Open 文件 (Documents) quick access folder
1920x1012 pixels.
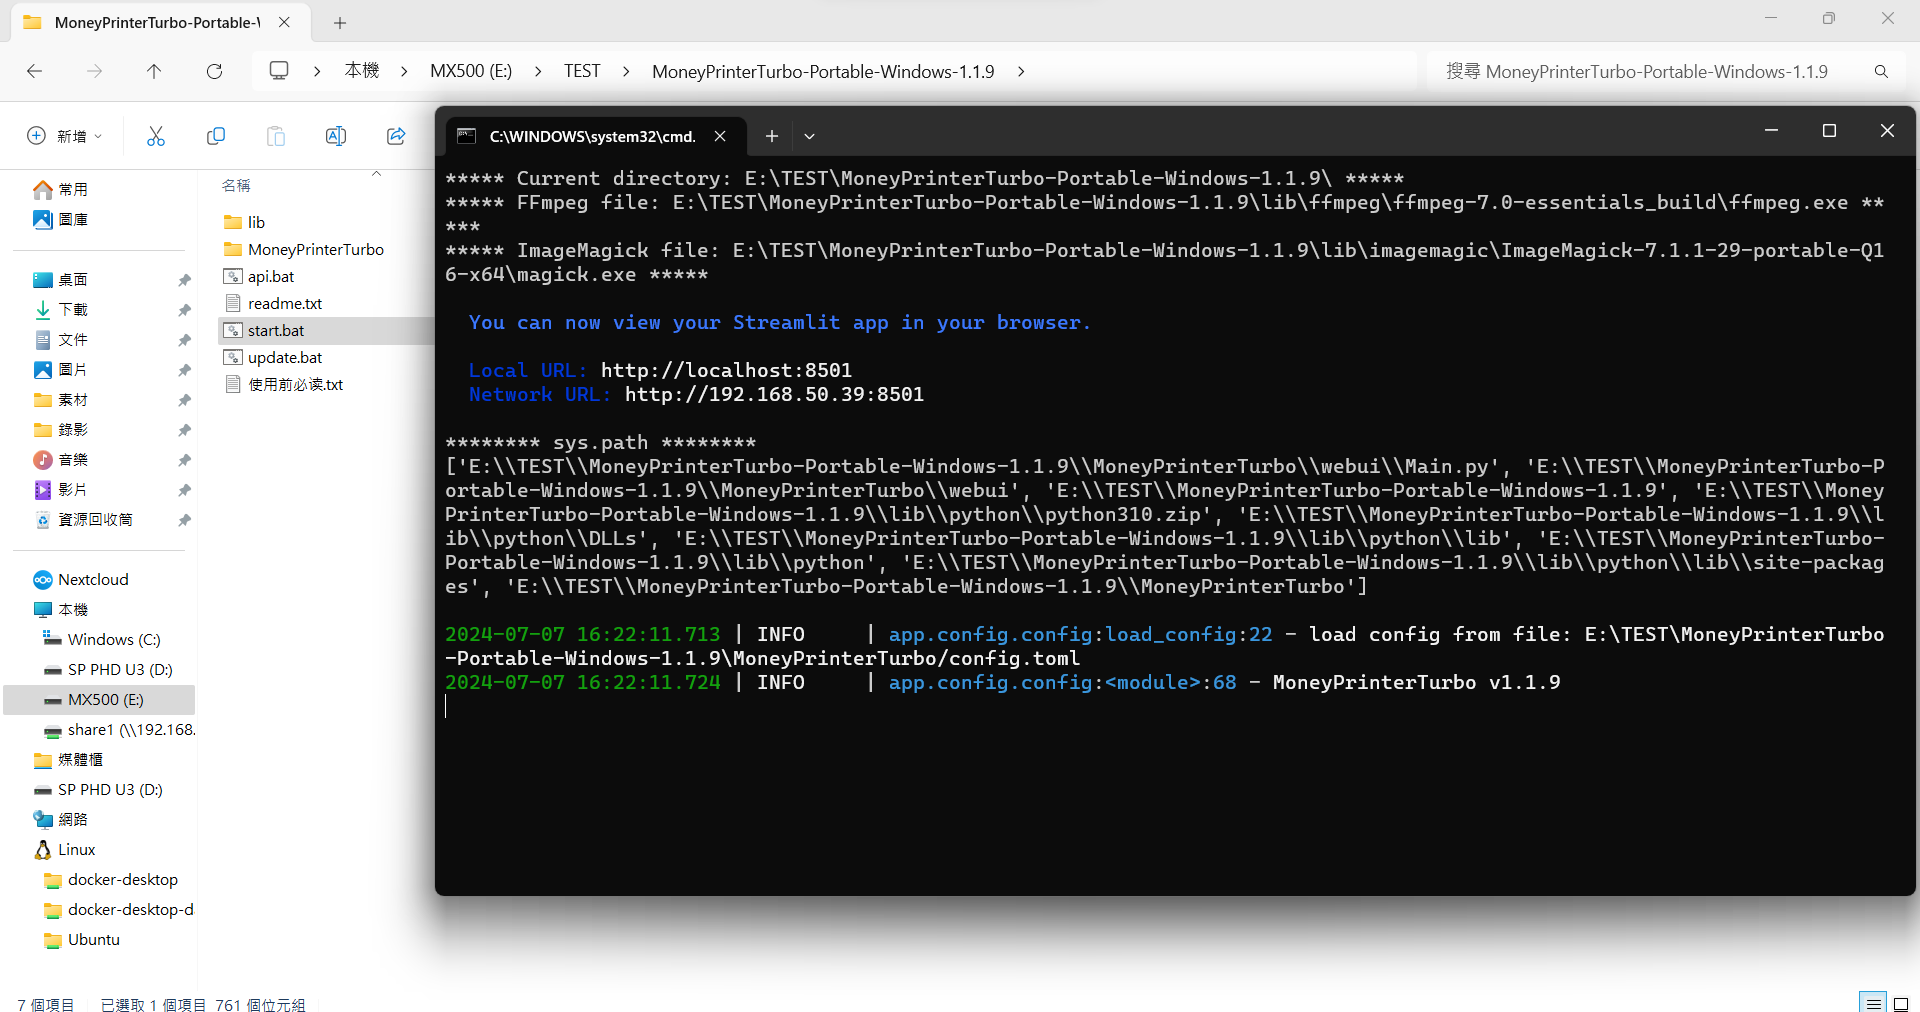[x=73, y=339]
